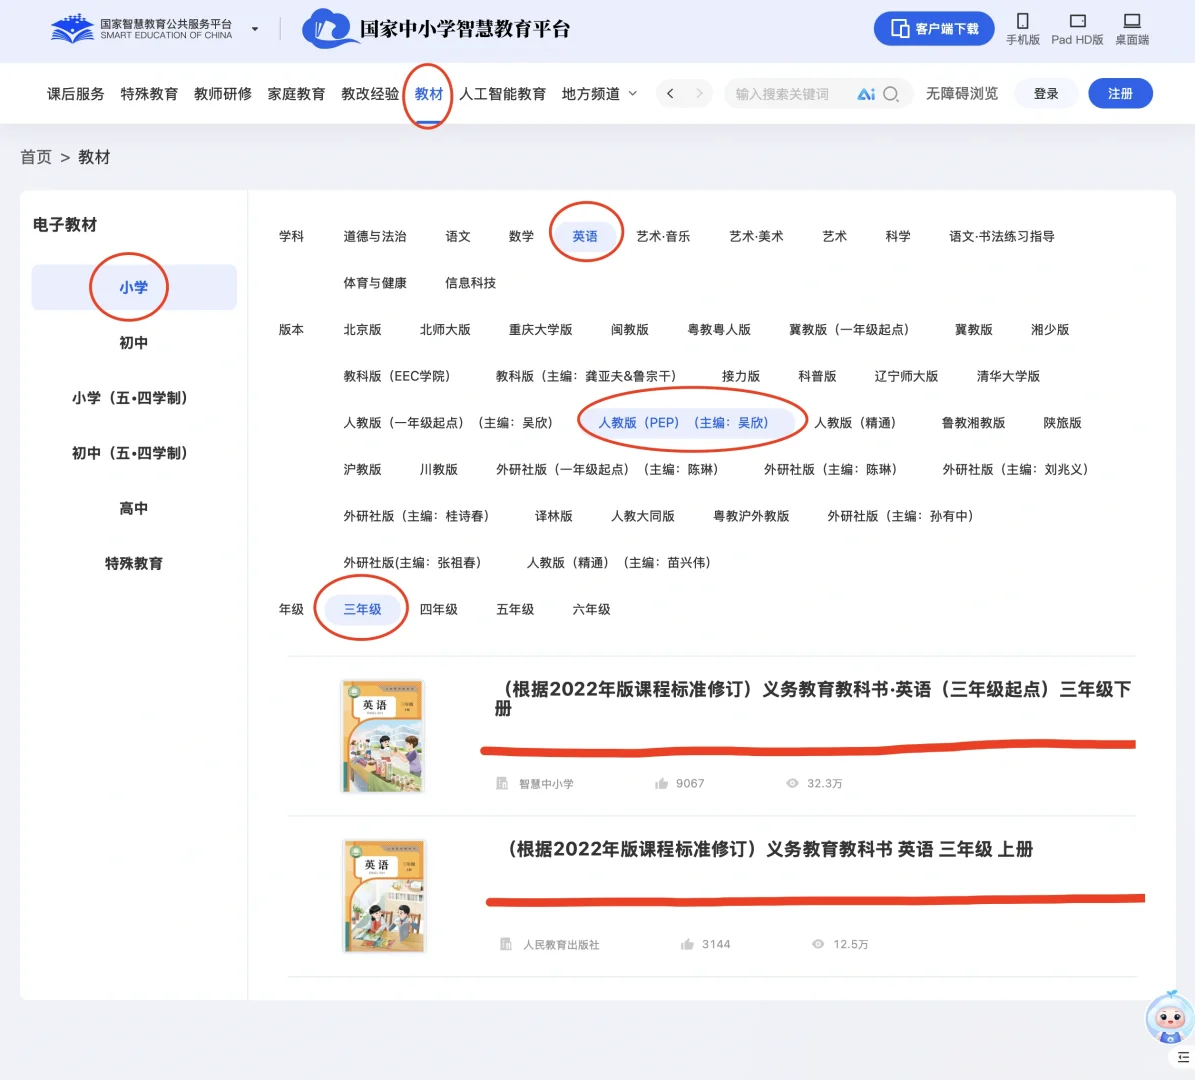Choose the 人教版（精通） edition
Image resolution: width=1195 pixels, height=1080 pixels.
(855, 422)
